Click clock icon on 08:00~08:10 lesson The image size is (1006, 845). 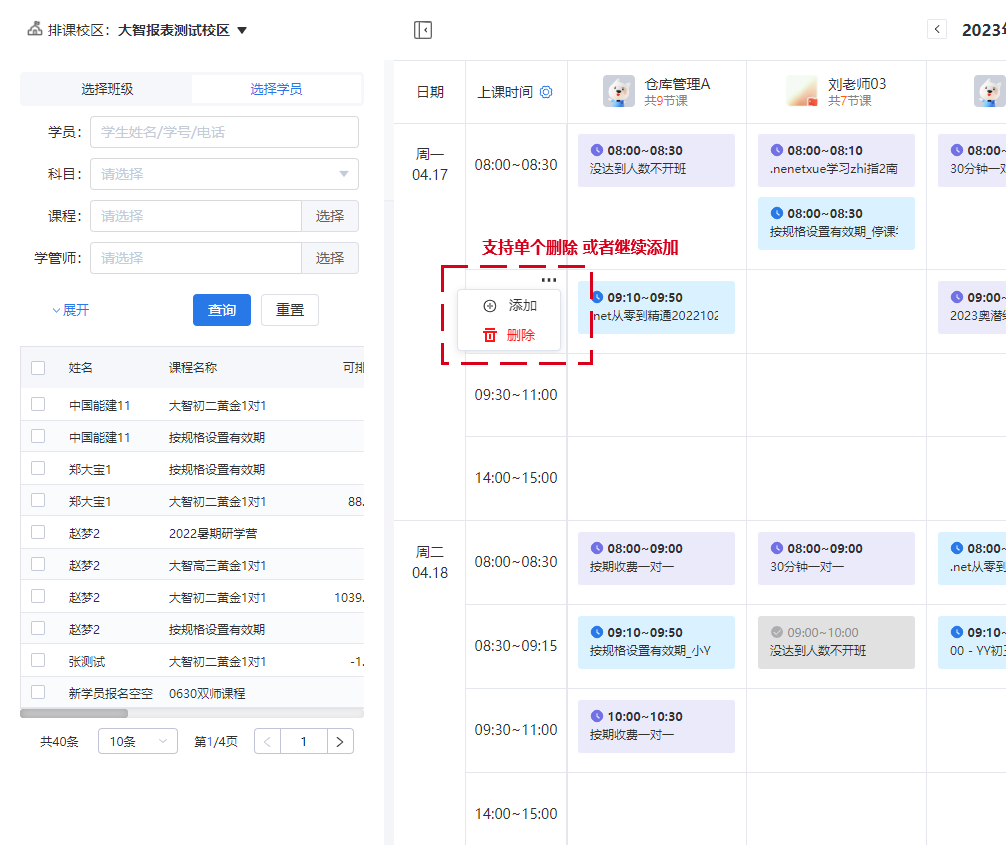tap(776, 150)
